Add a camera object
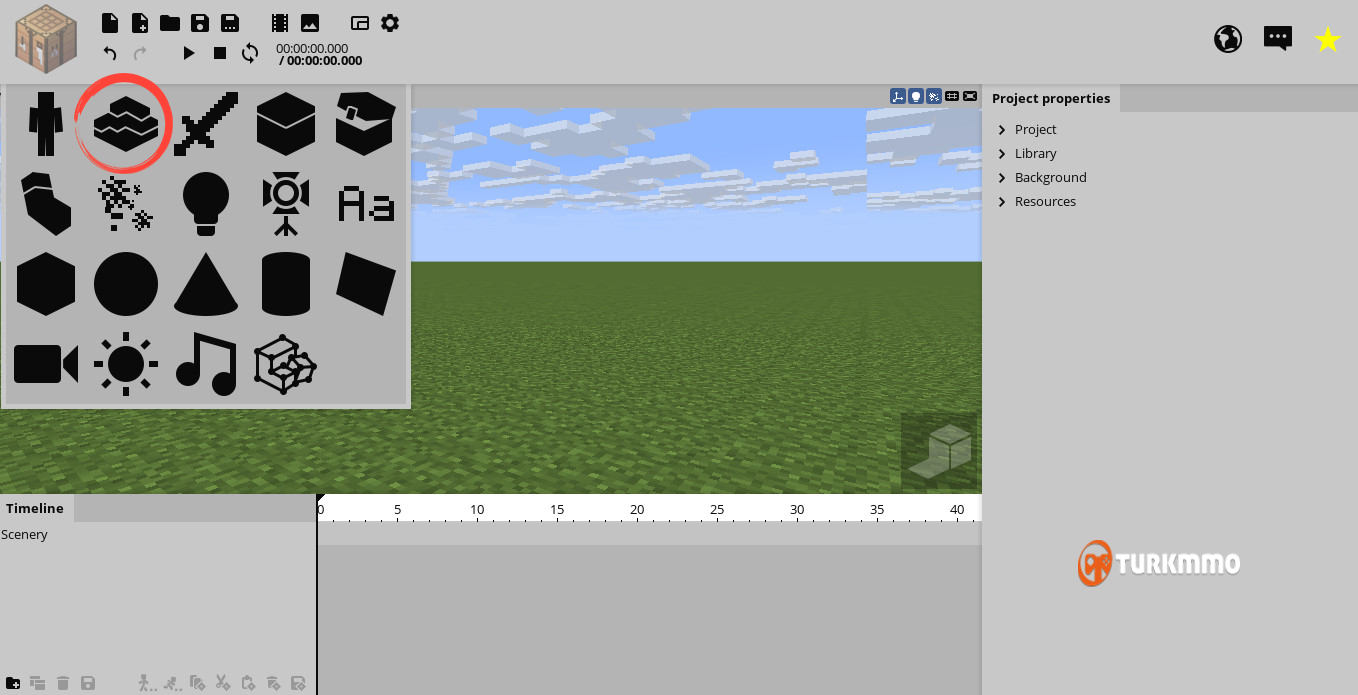This screenshot has width=1358, height=695. click(x=46, y=364)
